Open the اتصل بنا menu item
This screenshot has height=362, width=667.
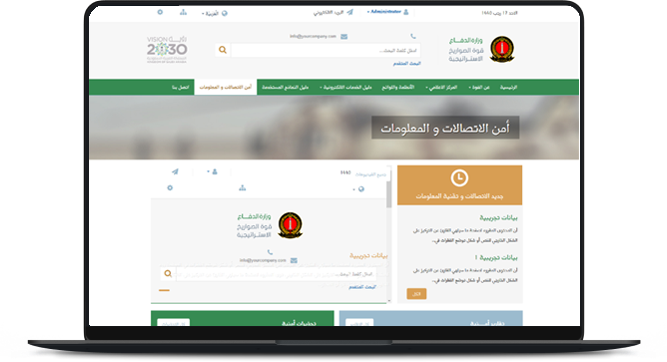click(x=180, y=87)
